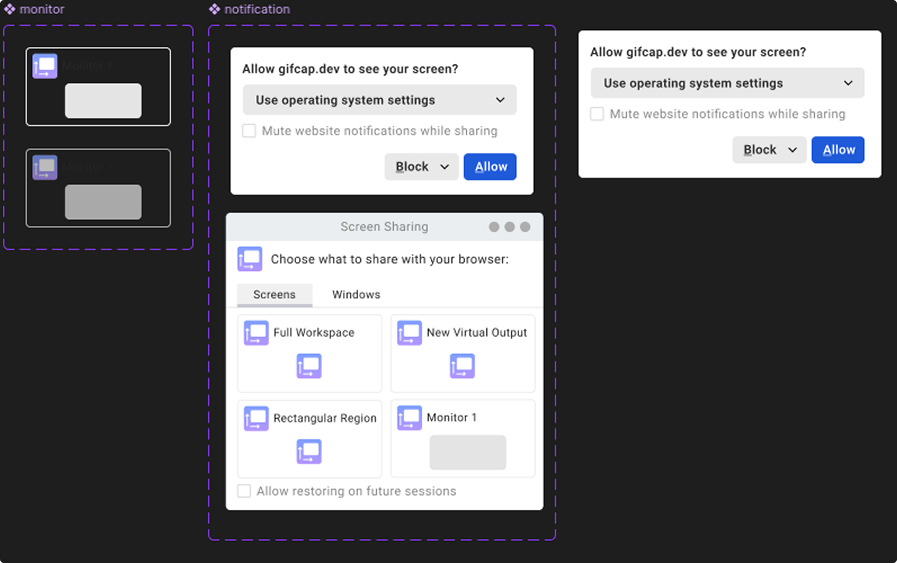897x563 pixels.
Task: Click the gifcap.dev question heading inside the notification component
Action: pos(350,69)
